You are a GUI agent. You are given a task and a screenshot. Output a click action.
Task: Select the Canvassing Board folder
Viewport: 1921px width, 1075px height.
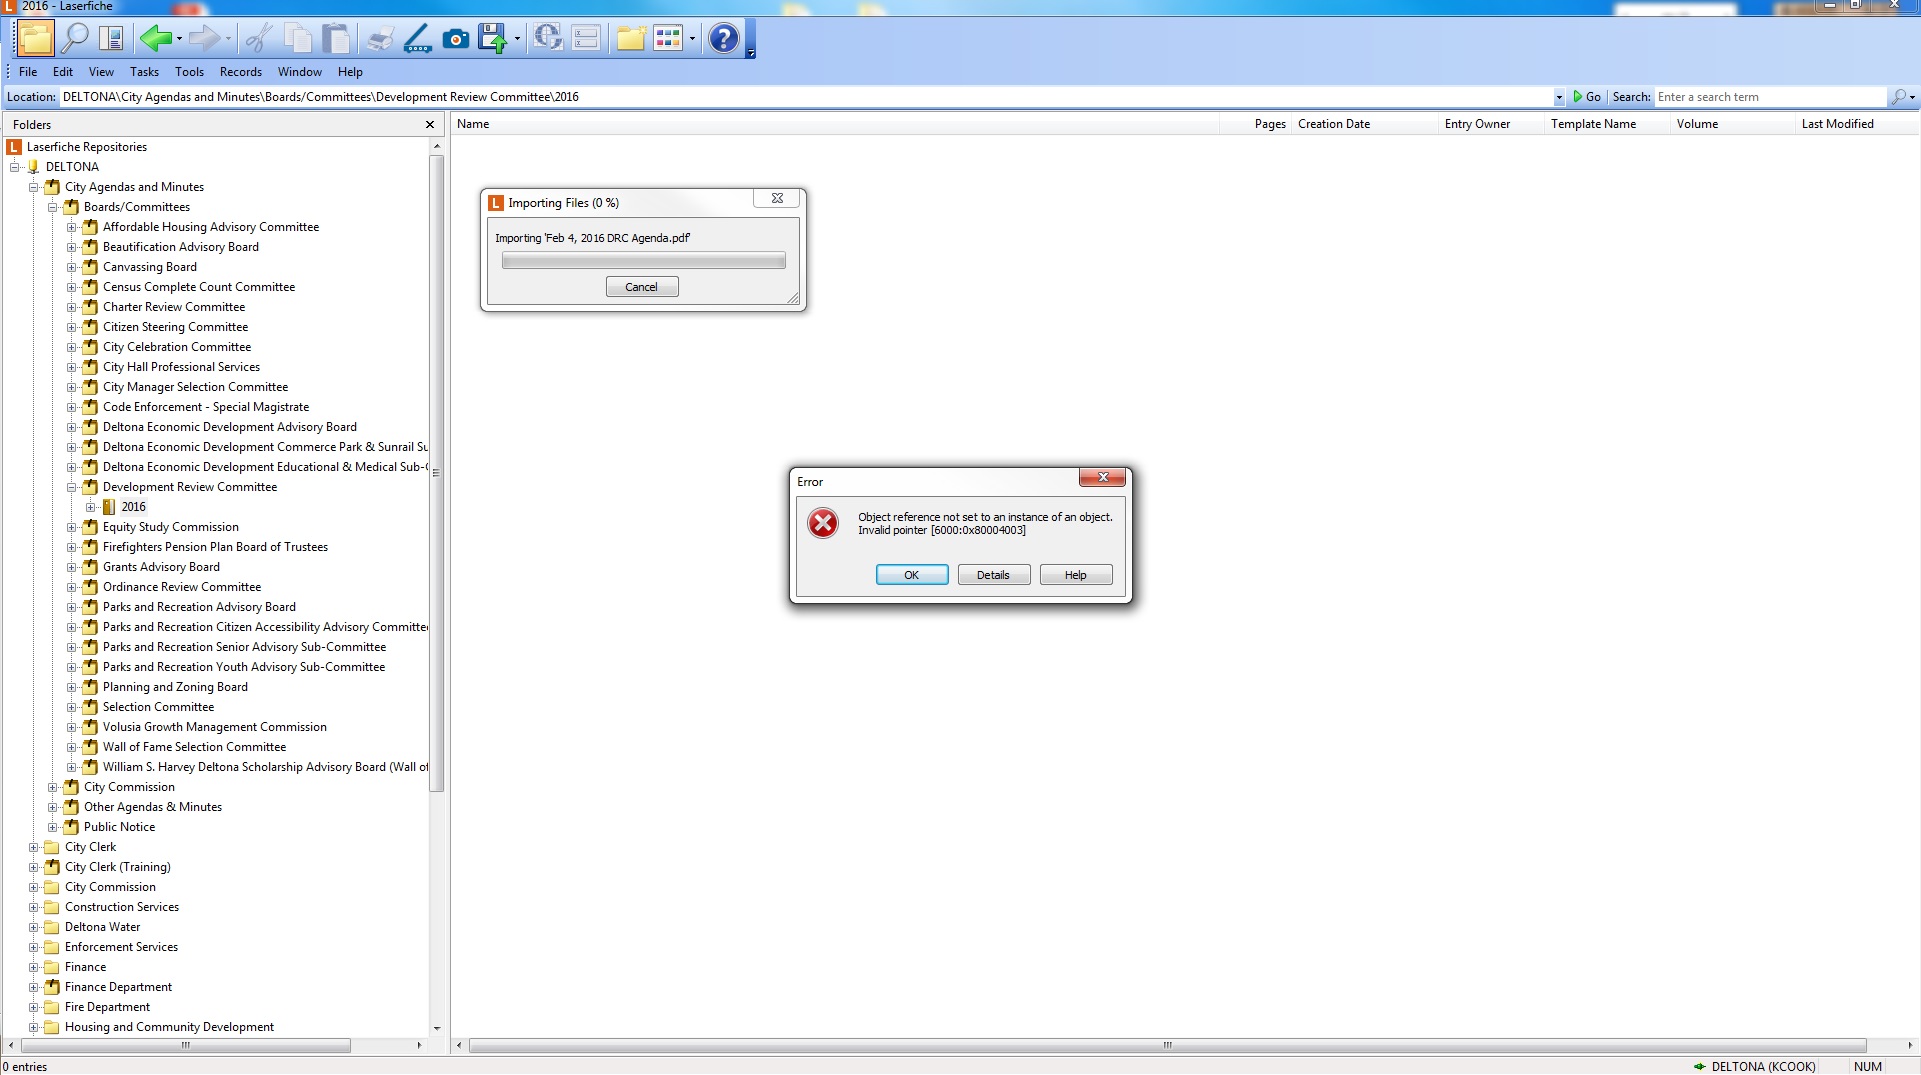[x=150, y=267]
